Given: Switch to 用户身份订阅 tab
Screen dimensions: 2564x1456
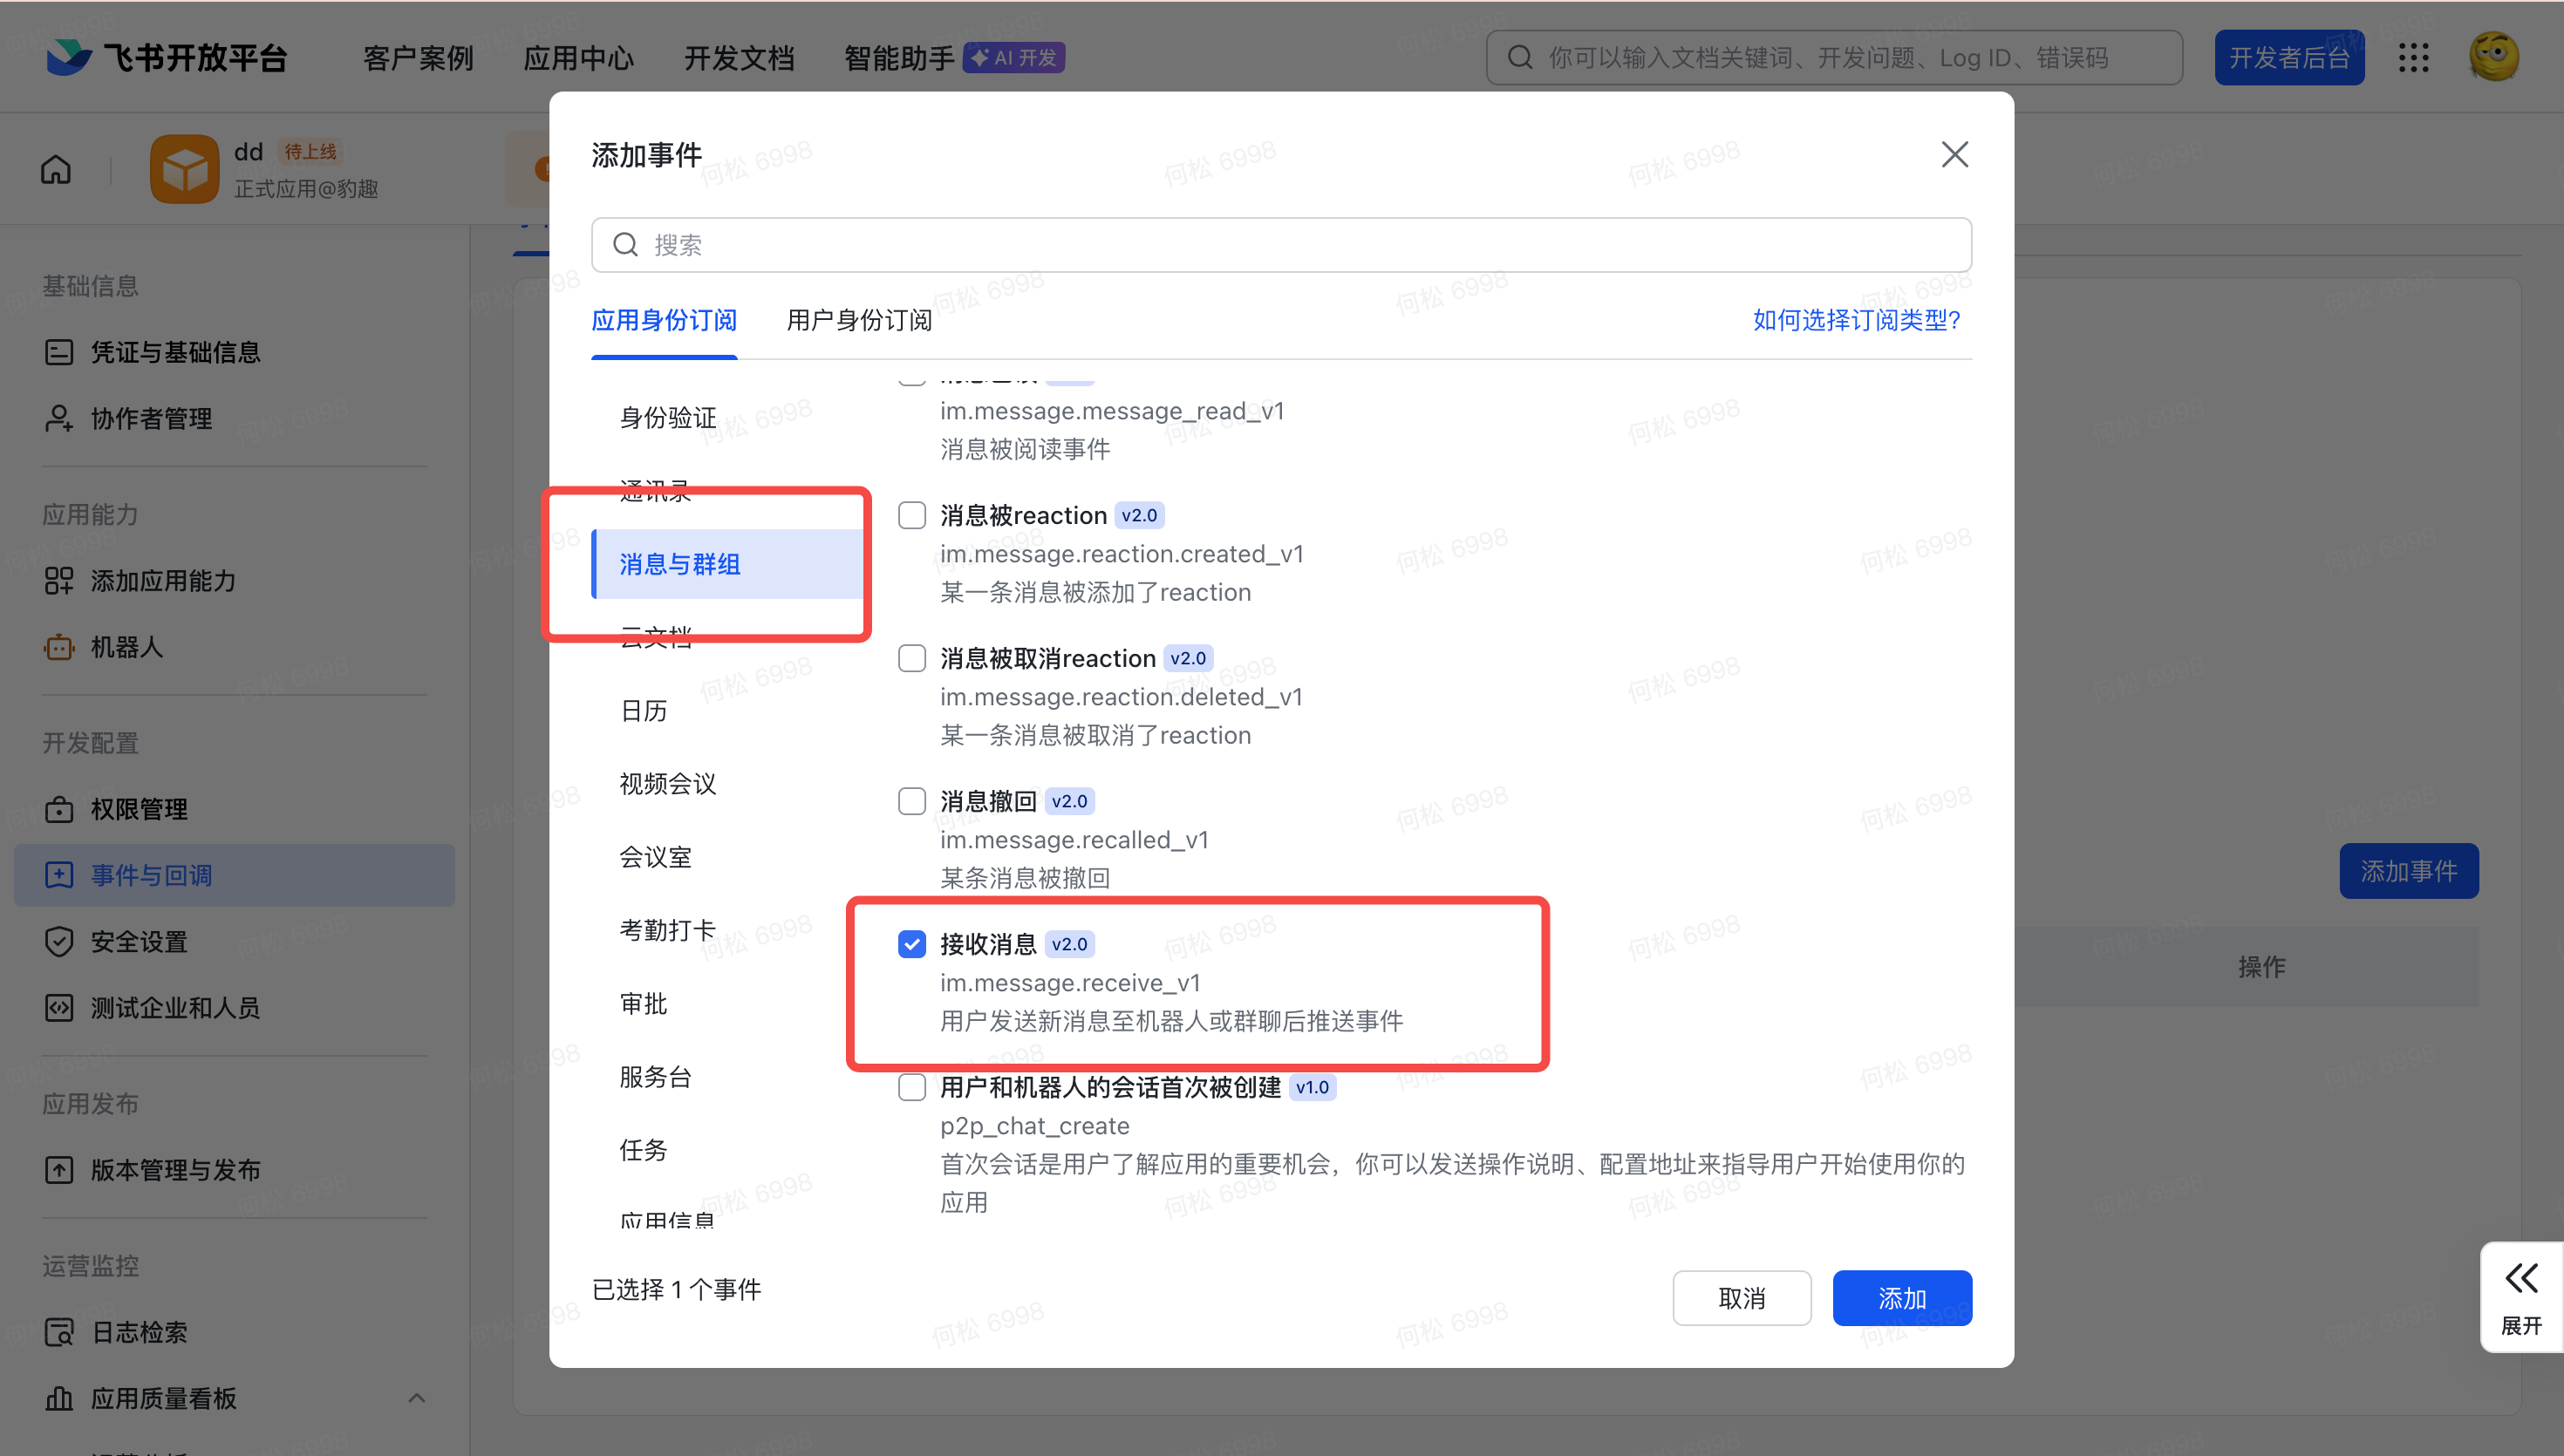Looking at the screenshot, I should click(859, 320).
